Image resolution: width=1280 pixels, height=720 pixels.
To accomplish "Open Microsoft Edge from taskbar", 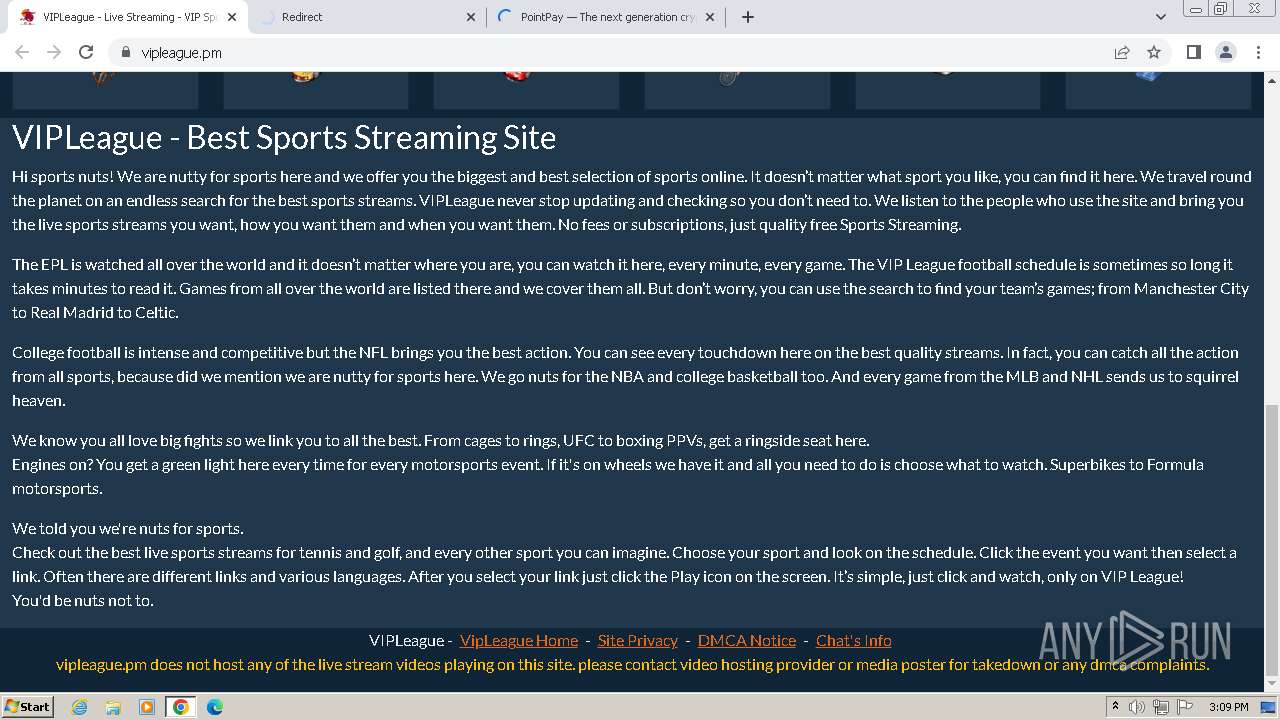I will click(x=215, y=707).
